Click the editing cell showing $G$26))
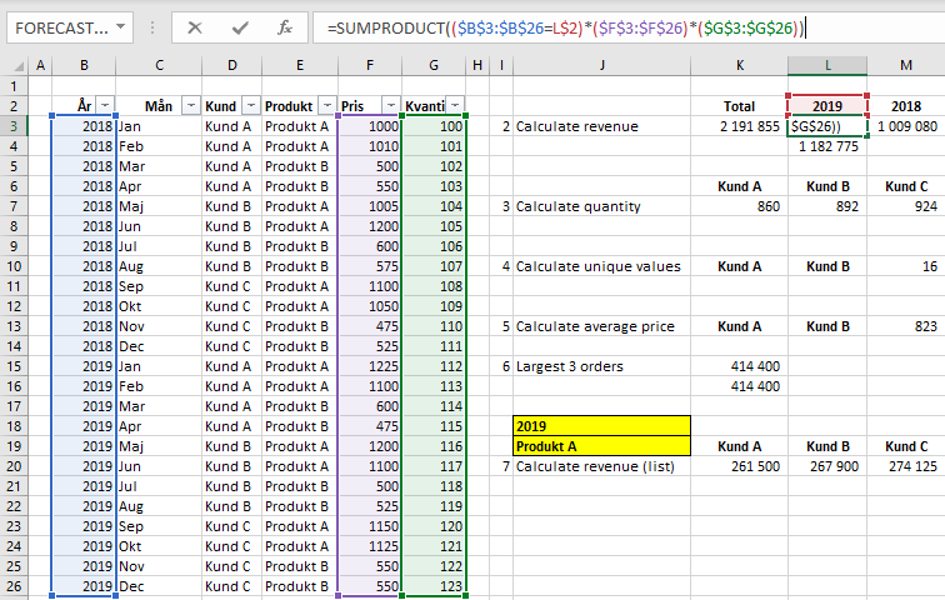This screenshot has width=945, height=600. [x=827, y=126]
